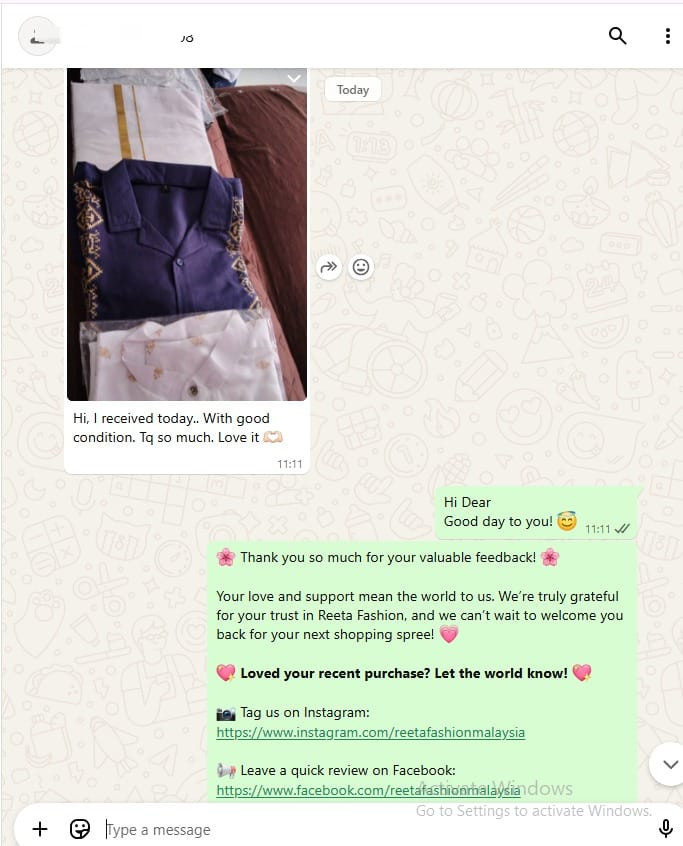Open the Reeta Fashion Instagram link

[371, 732]
